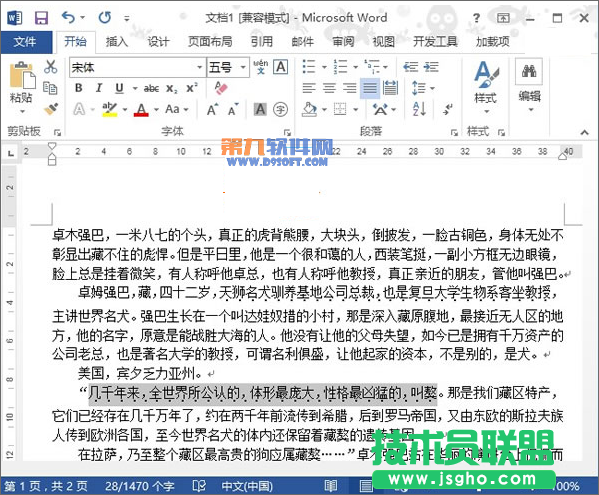Click the Redo/Repeat icon
599x495 pixels.
tap(105, 18)
